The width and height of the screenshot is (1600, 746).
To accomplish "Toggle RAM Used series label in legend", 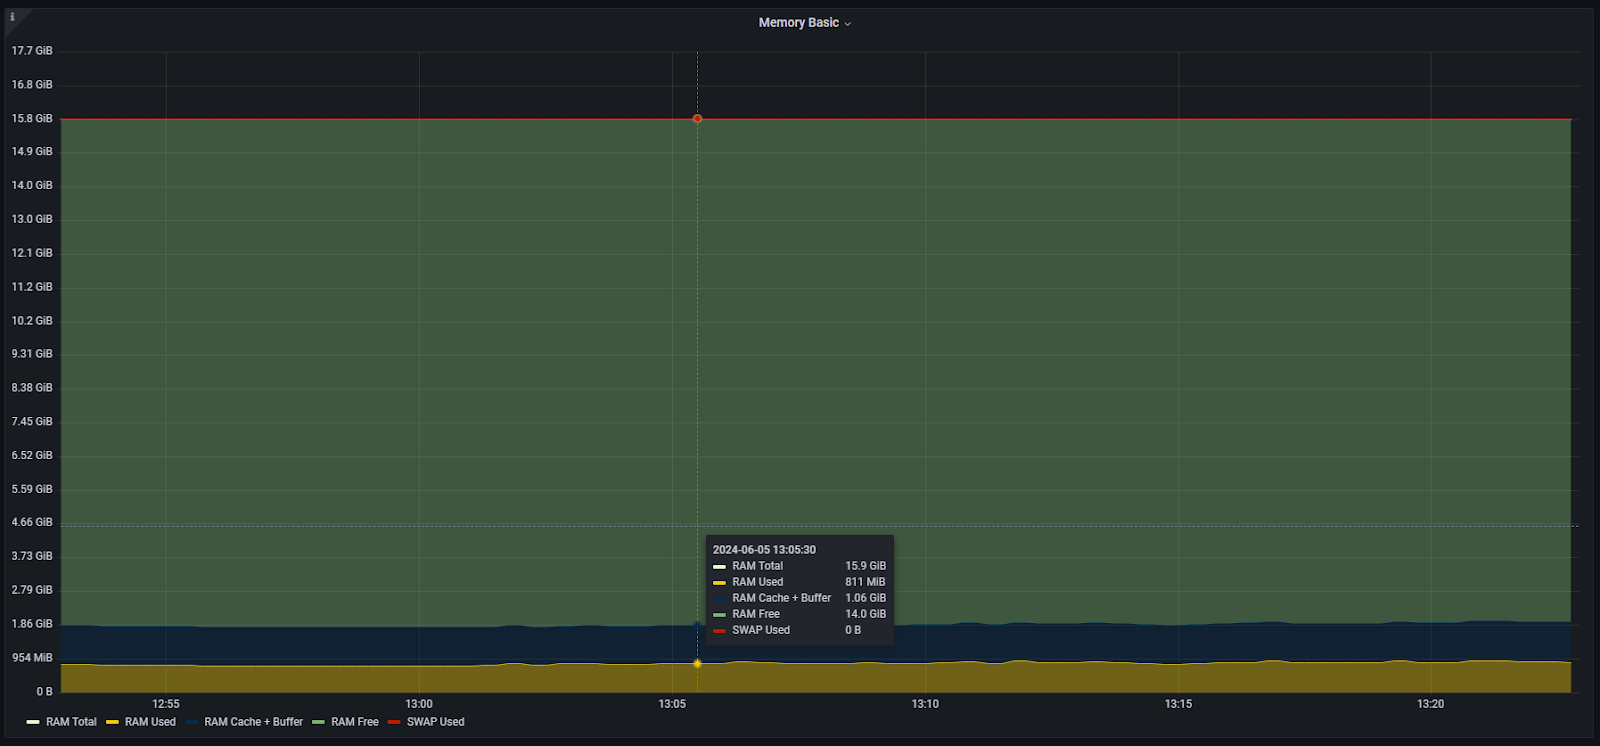I will tap(150, 722).
